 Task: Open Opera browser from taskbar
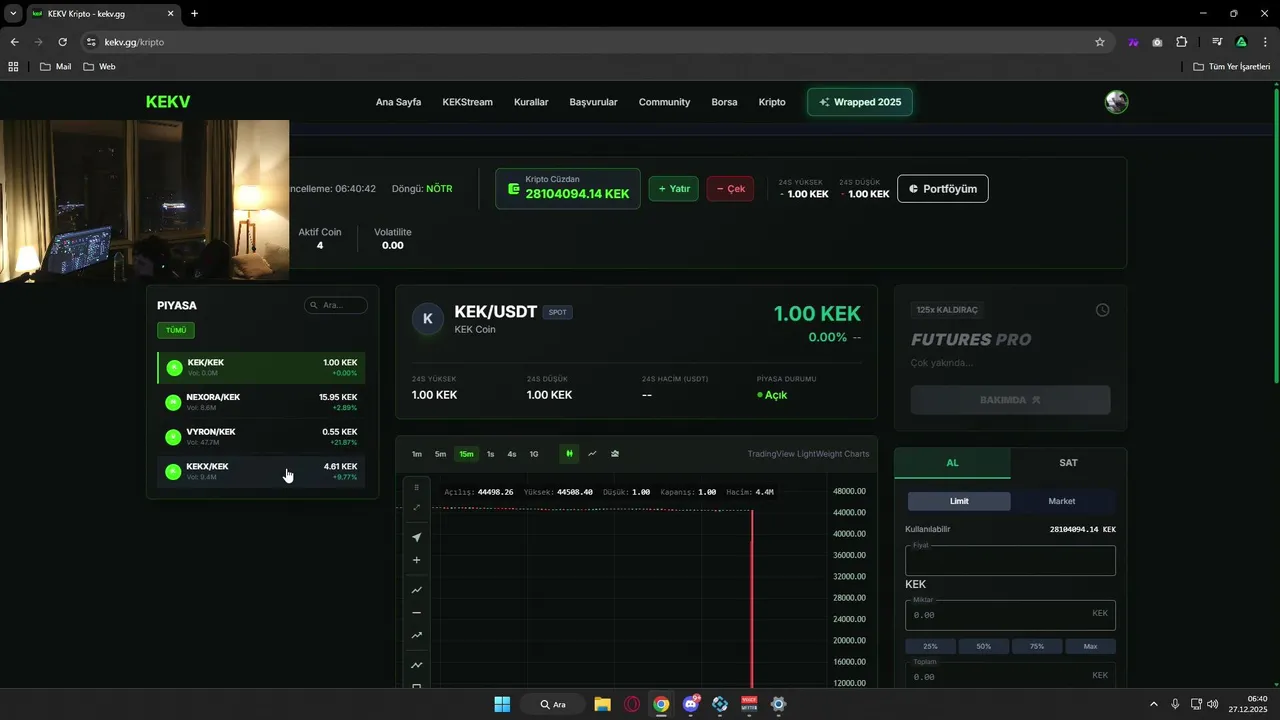coord(632,704)
